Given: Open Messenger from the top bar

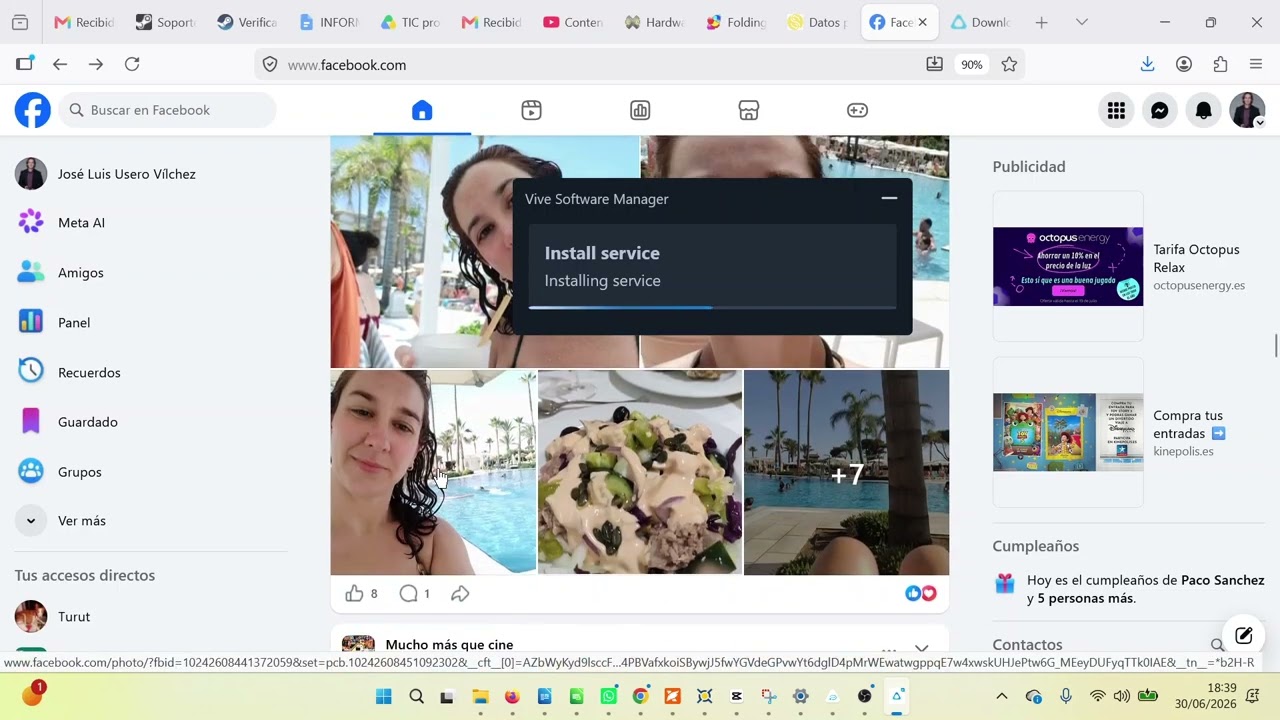Looking at the screenshot, I should point(1160,110).
